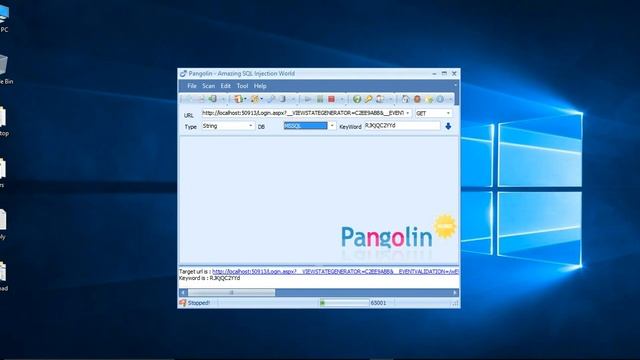640x360 pixels.
Task: Open the Help menu
Action: point(260,86)
